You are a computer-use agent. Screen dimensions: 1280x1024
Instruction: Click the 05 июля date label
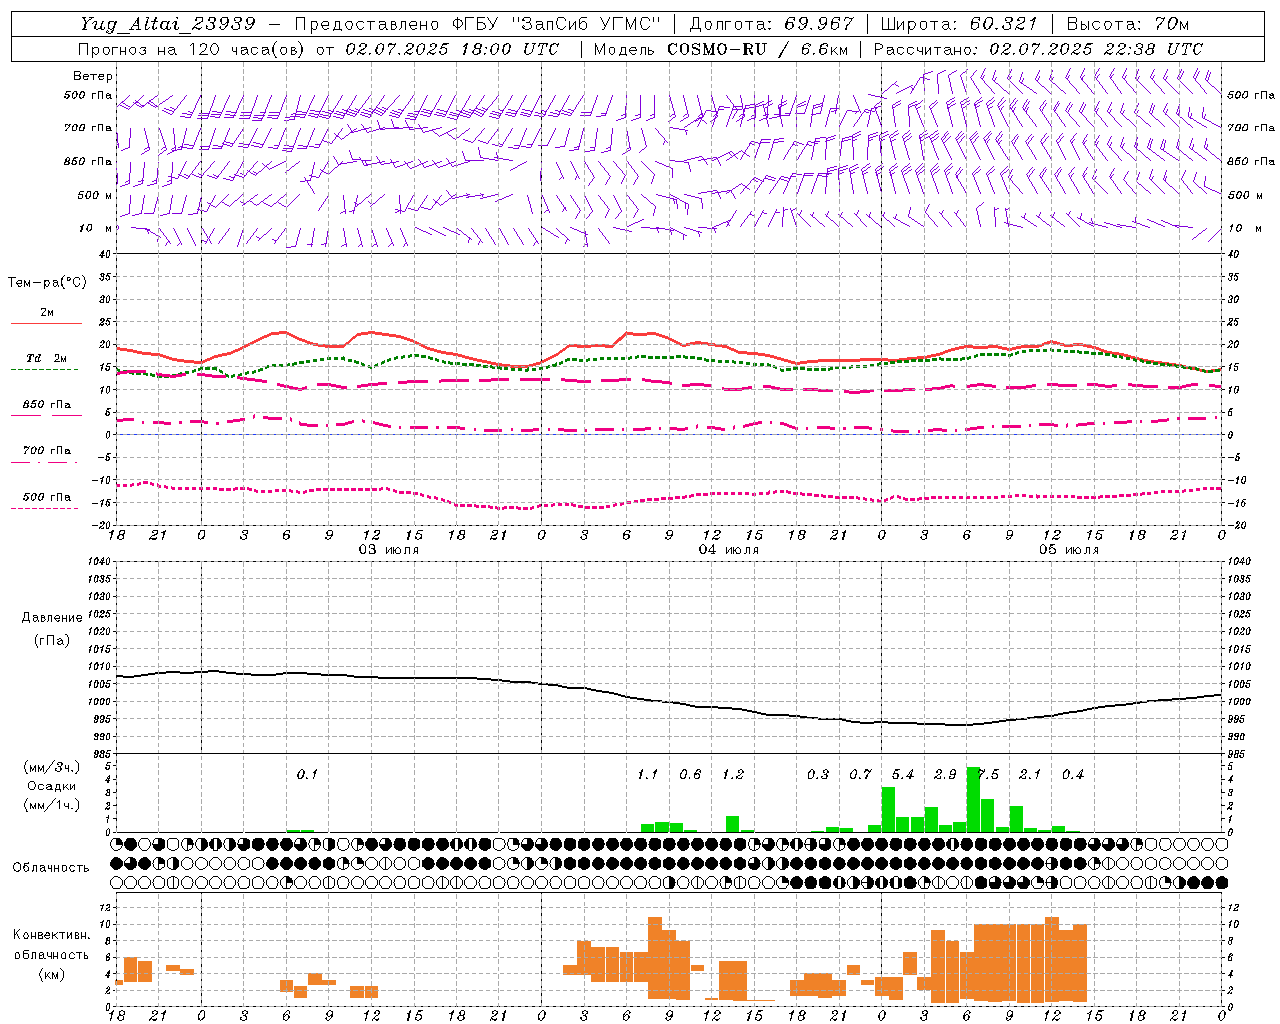click(1069, 550)
